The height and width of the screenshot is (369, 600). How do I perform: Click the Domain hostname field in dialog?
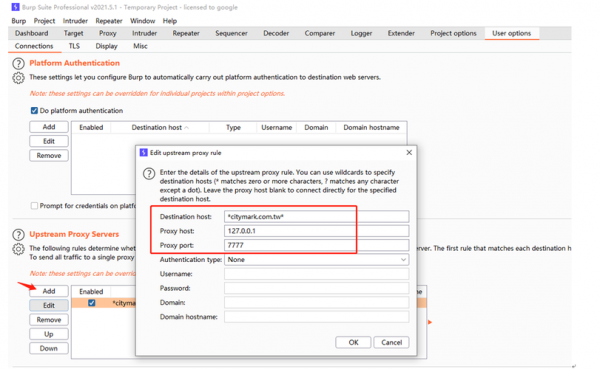[316, 317]
